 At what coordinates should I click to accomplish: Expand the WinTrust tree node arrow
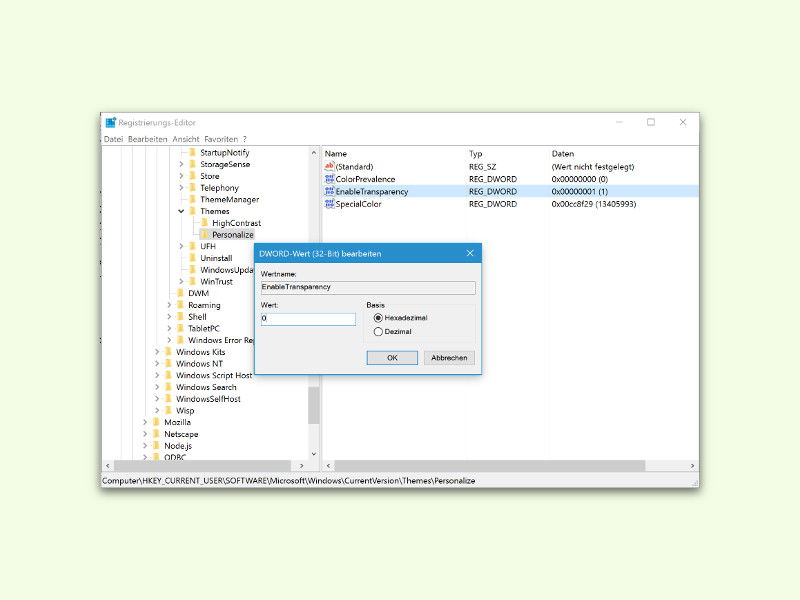tap(181, 281)
